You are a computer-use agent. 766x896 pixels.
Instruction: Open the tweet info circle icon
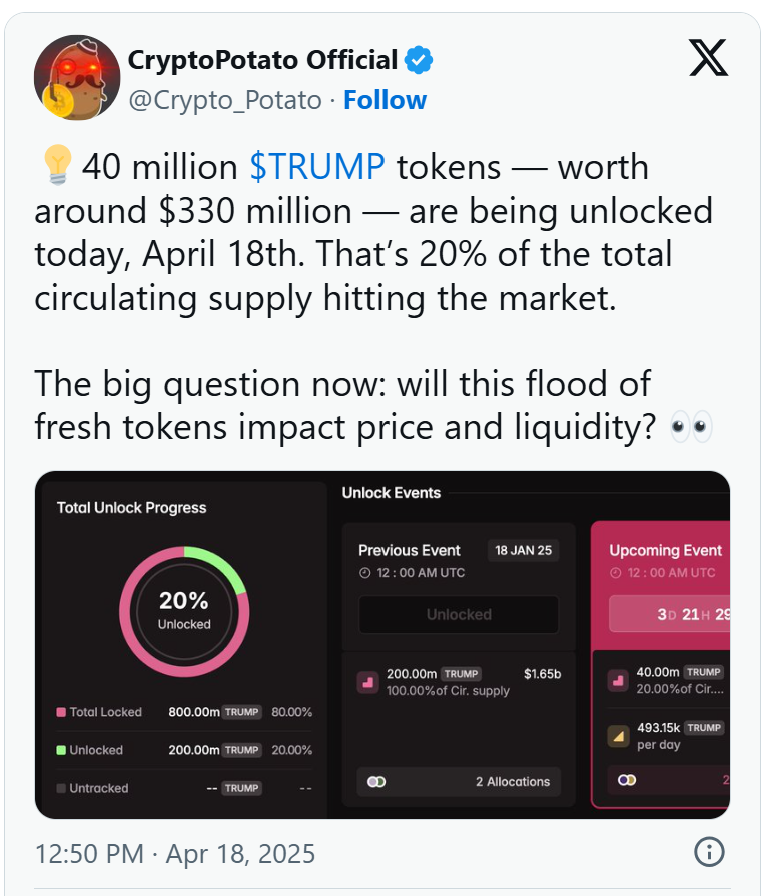[x=709, y=852]
